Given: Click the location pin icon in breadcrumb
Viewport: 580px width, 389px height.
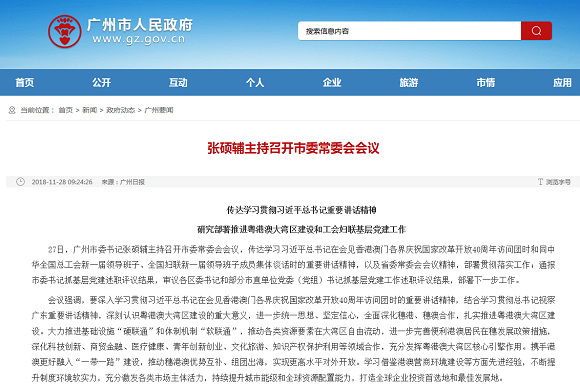Looking at the screenshot, I should (x=12, y=110).
